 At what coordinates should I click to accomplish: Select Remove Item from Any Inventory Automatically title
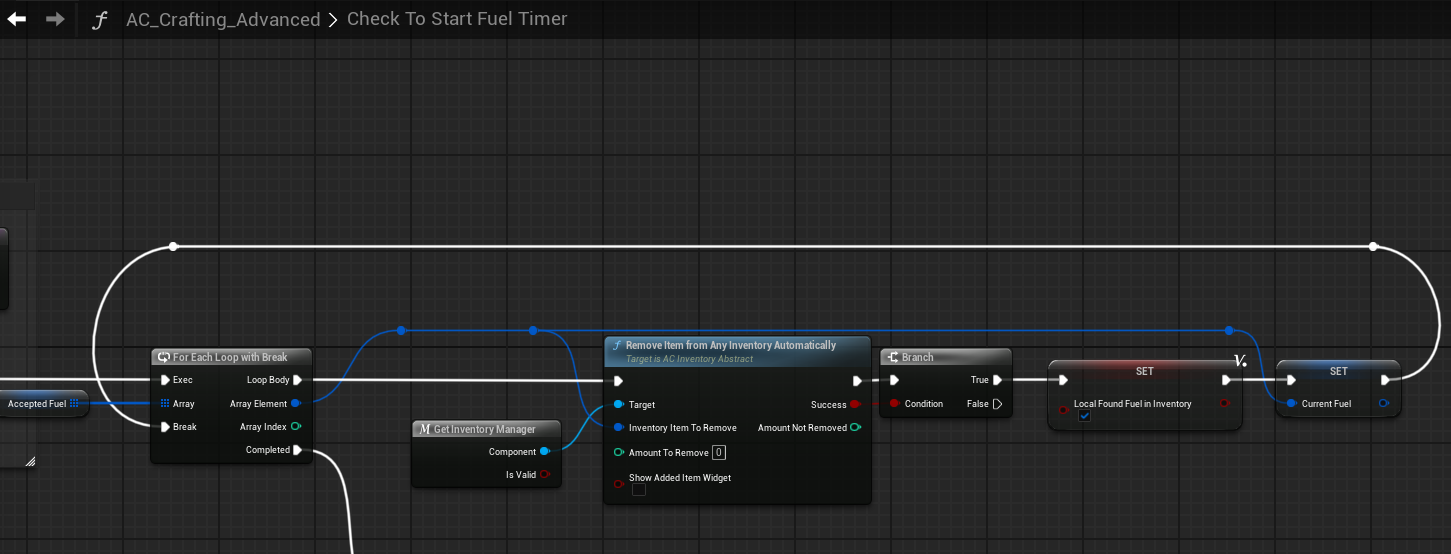point(731,345)
